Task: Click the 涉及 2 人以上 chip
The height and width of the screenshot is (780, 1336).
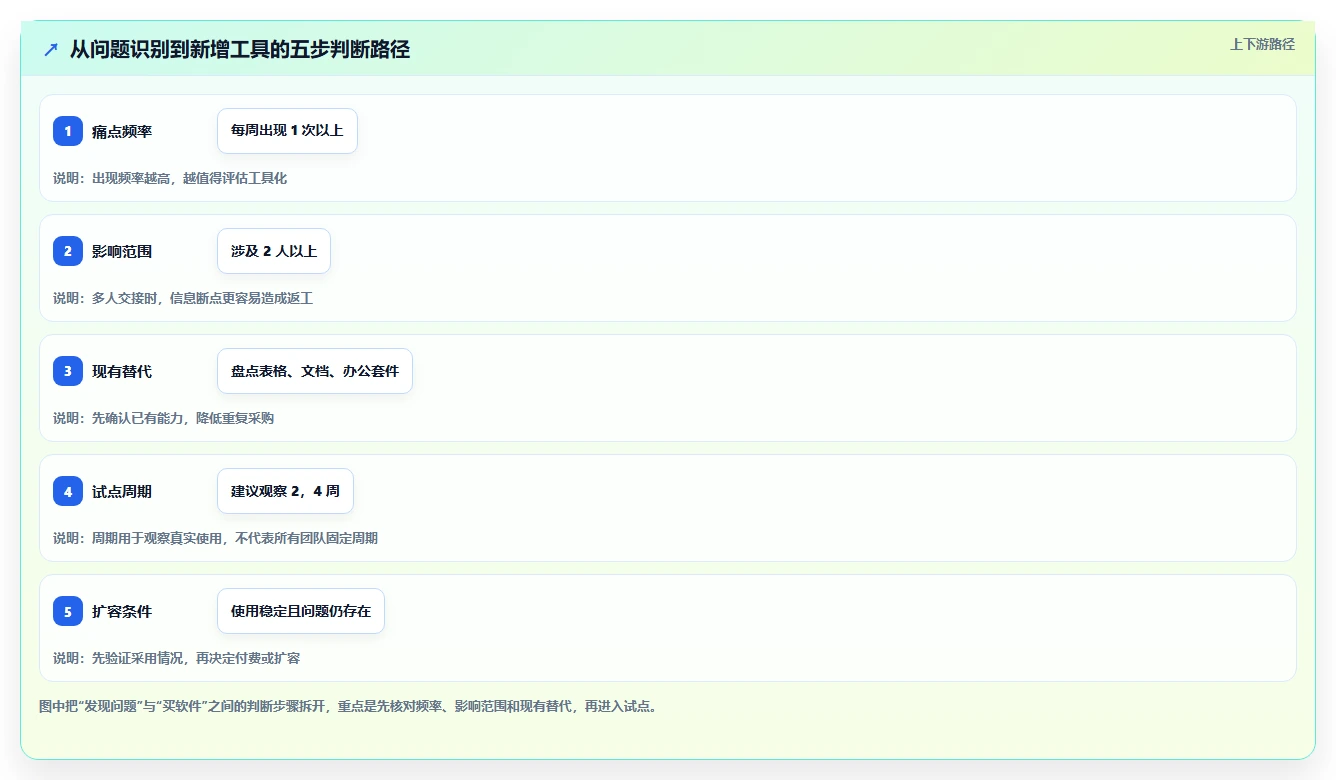Action: [x=274, y=251]
